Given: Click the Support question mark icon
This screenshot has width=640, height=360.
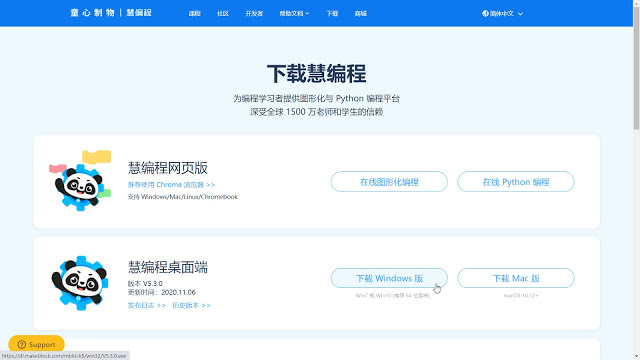Looking at the screenshot, I should point(22,344).
